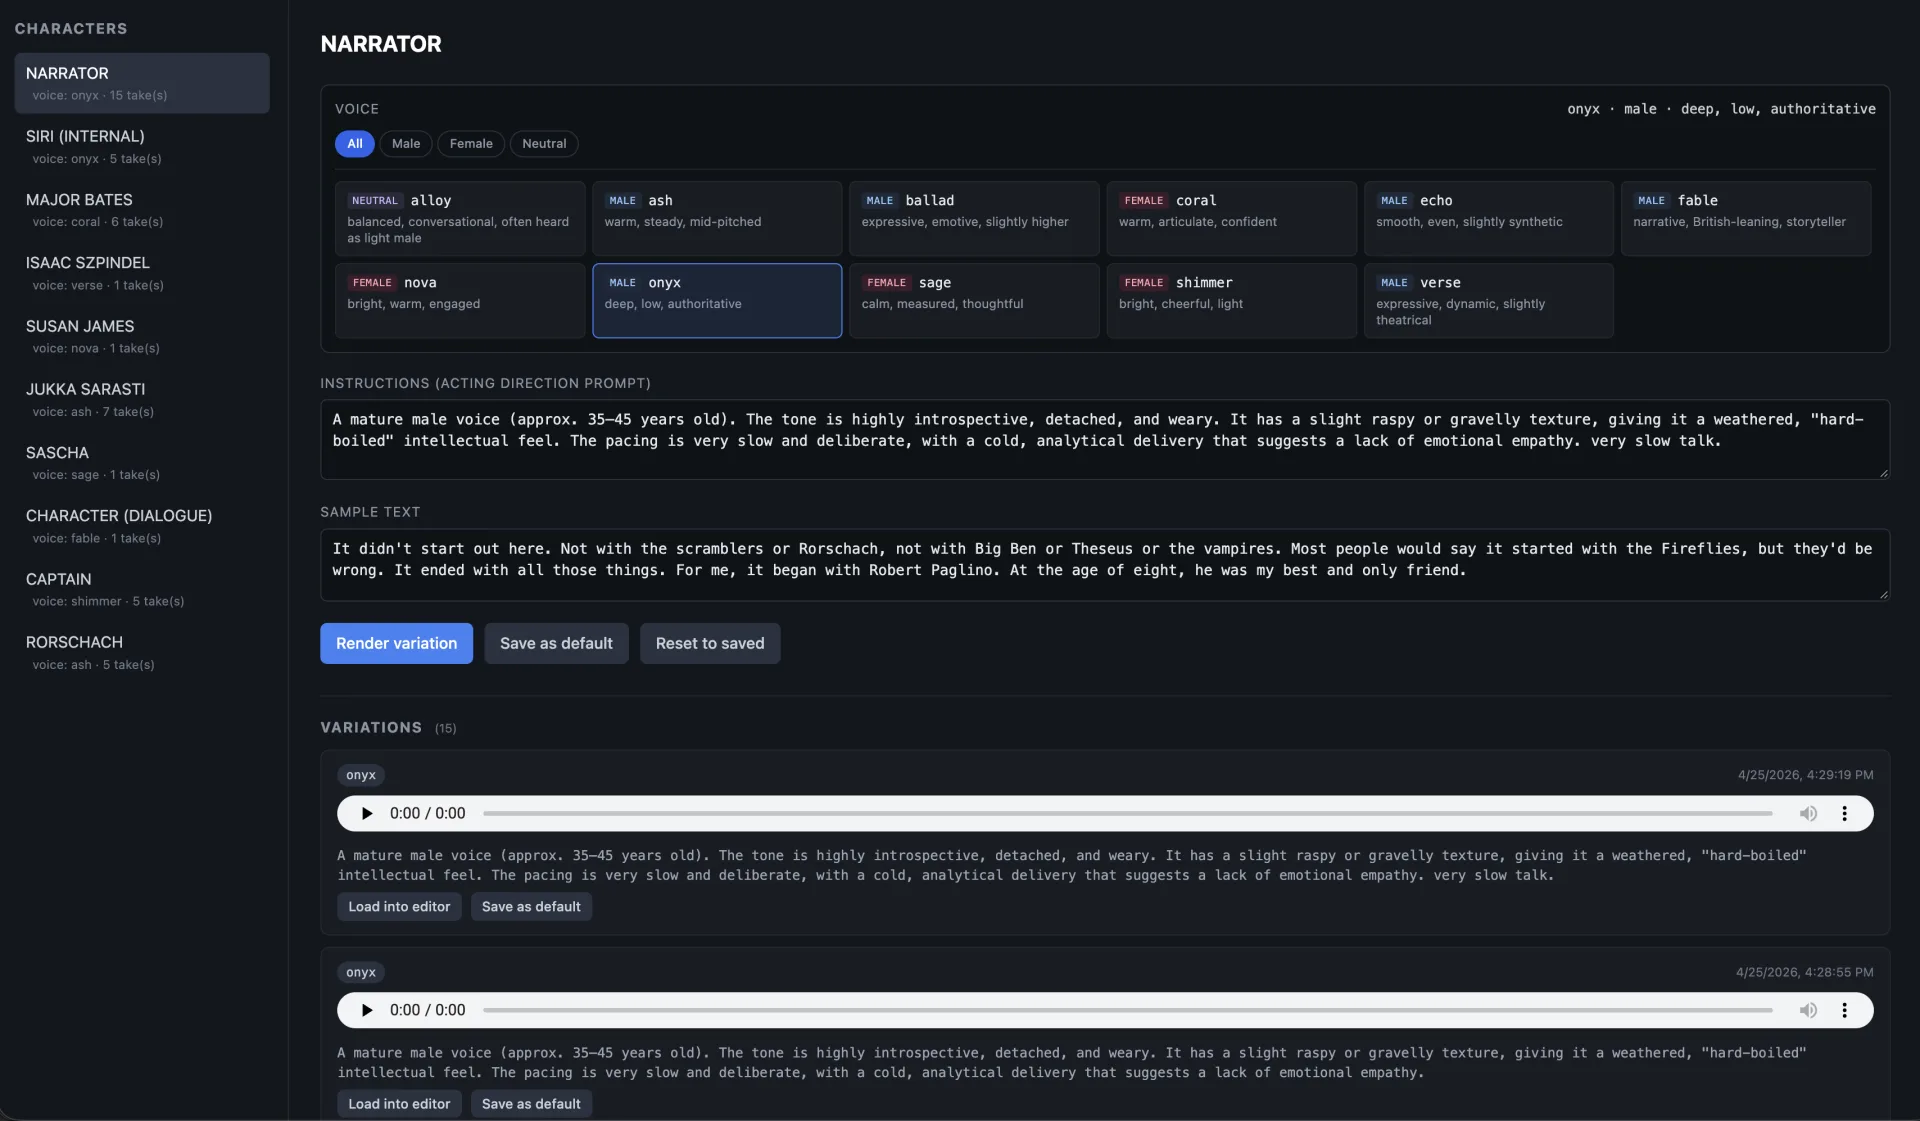Open CHARACTER (DIALOGUE) entry
Image resolution: width=1920 pixels, height=1121 pixels.
coord(142,526)
